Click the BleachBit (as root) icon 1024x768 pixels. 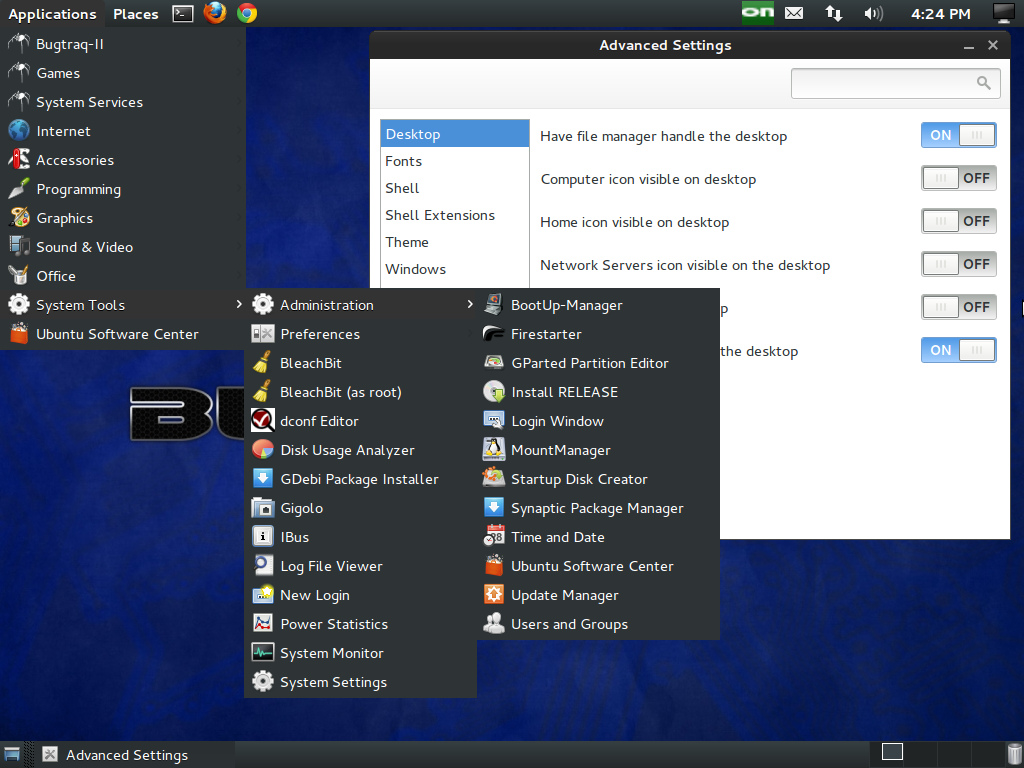pos(263,392)
